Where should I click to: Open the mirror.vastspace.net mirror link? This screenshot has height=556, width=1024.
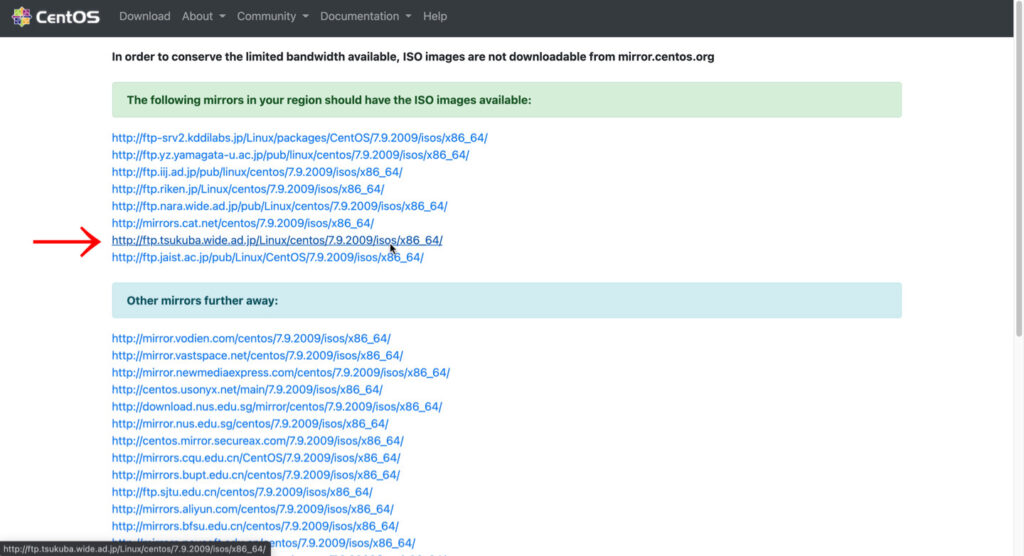click(257, 355)
